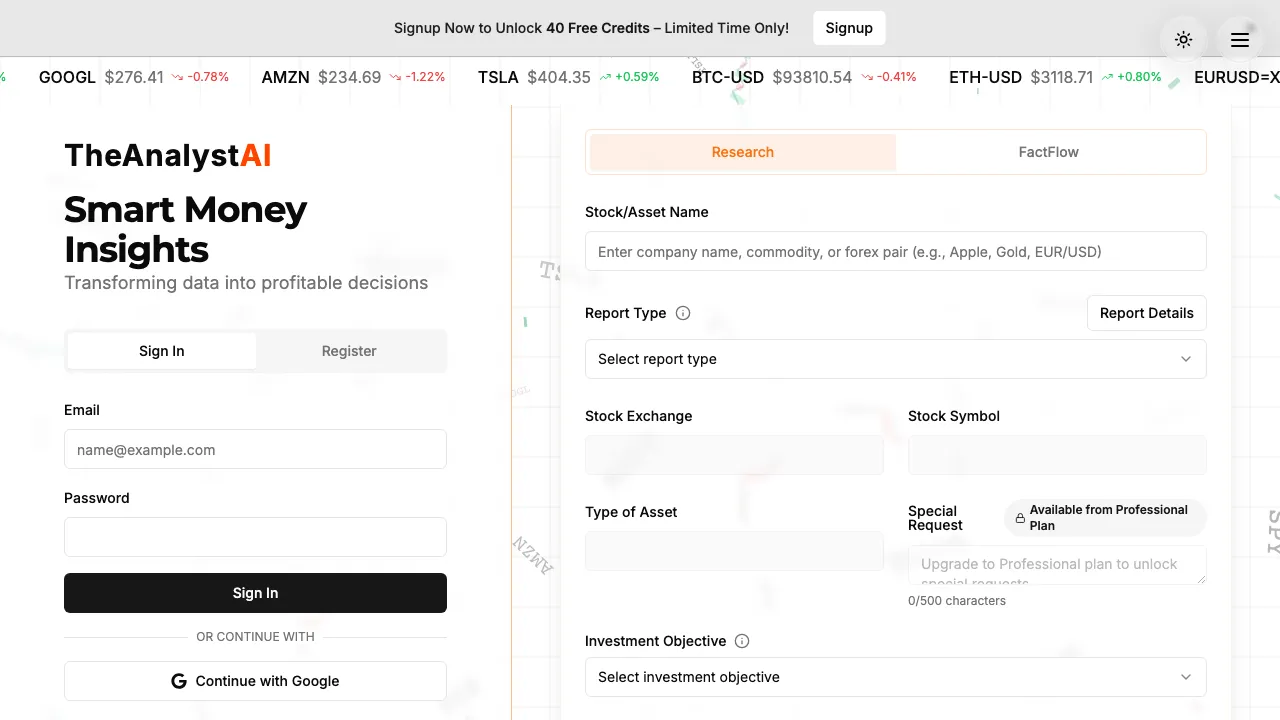Viewport: 1280px width, 720px height.
Task: Click the Google G icon
Action: point(179,681)
